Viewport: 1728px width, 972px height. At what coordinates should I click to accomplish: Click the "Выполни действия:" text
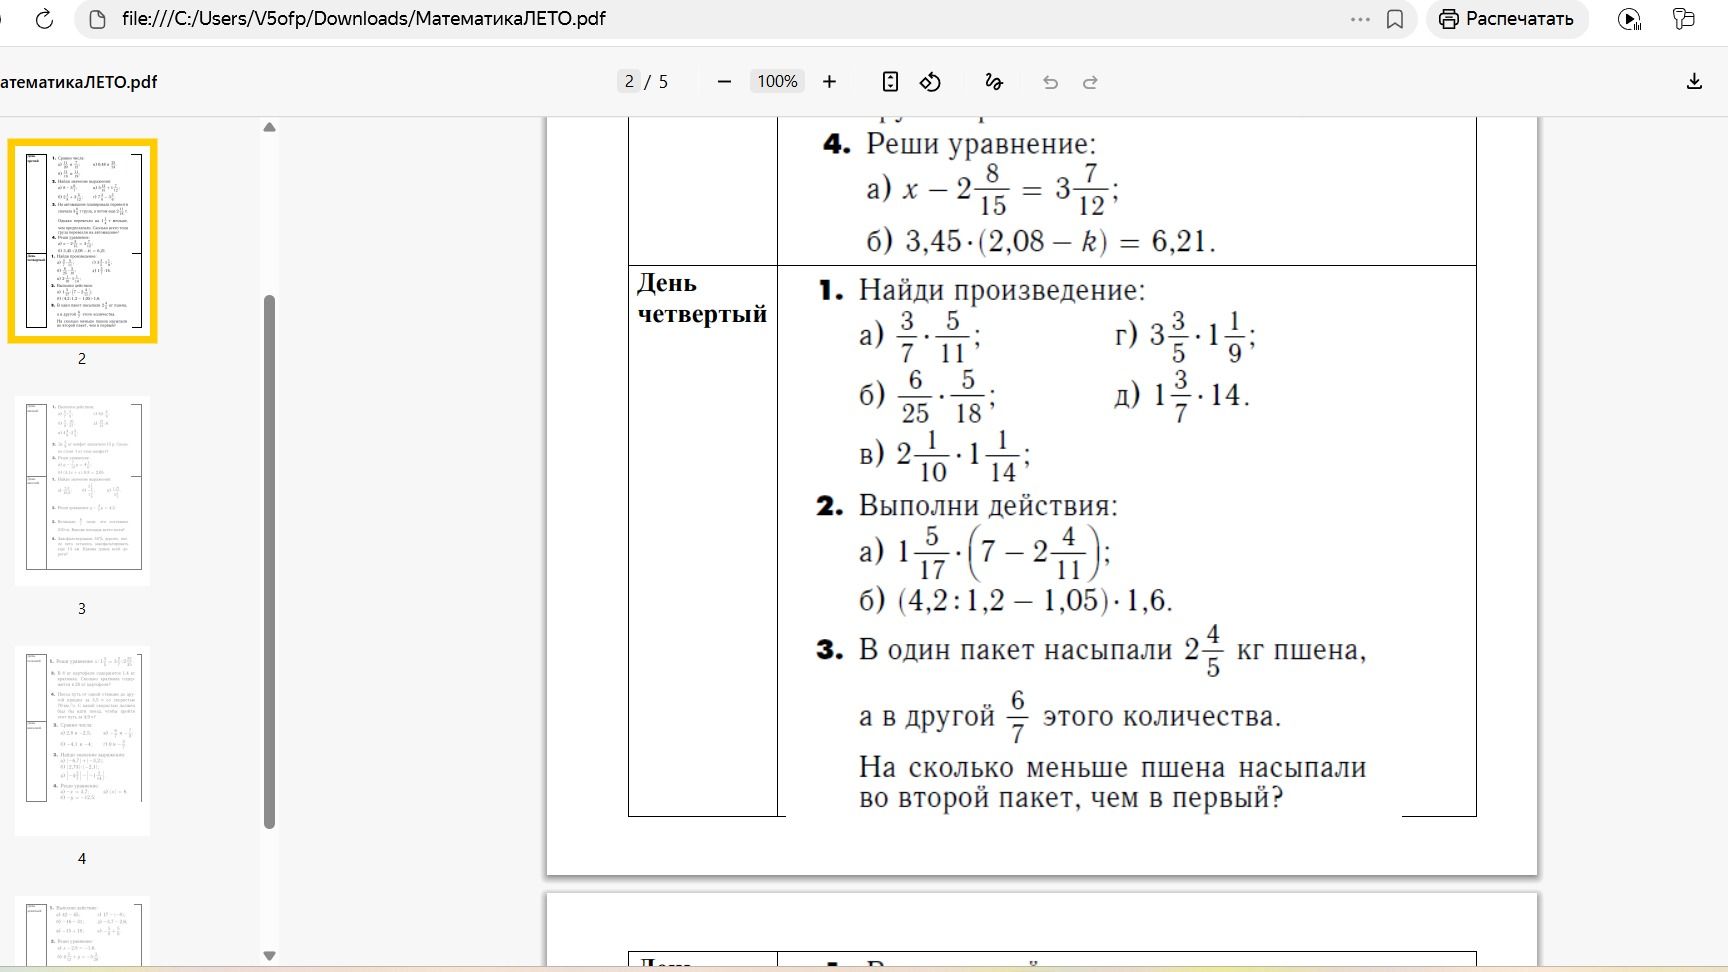988,505
